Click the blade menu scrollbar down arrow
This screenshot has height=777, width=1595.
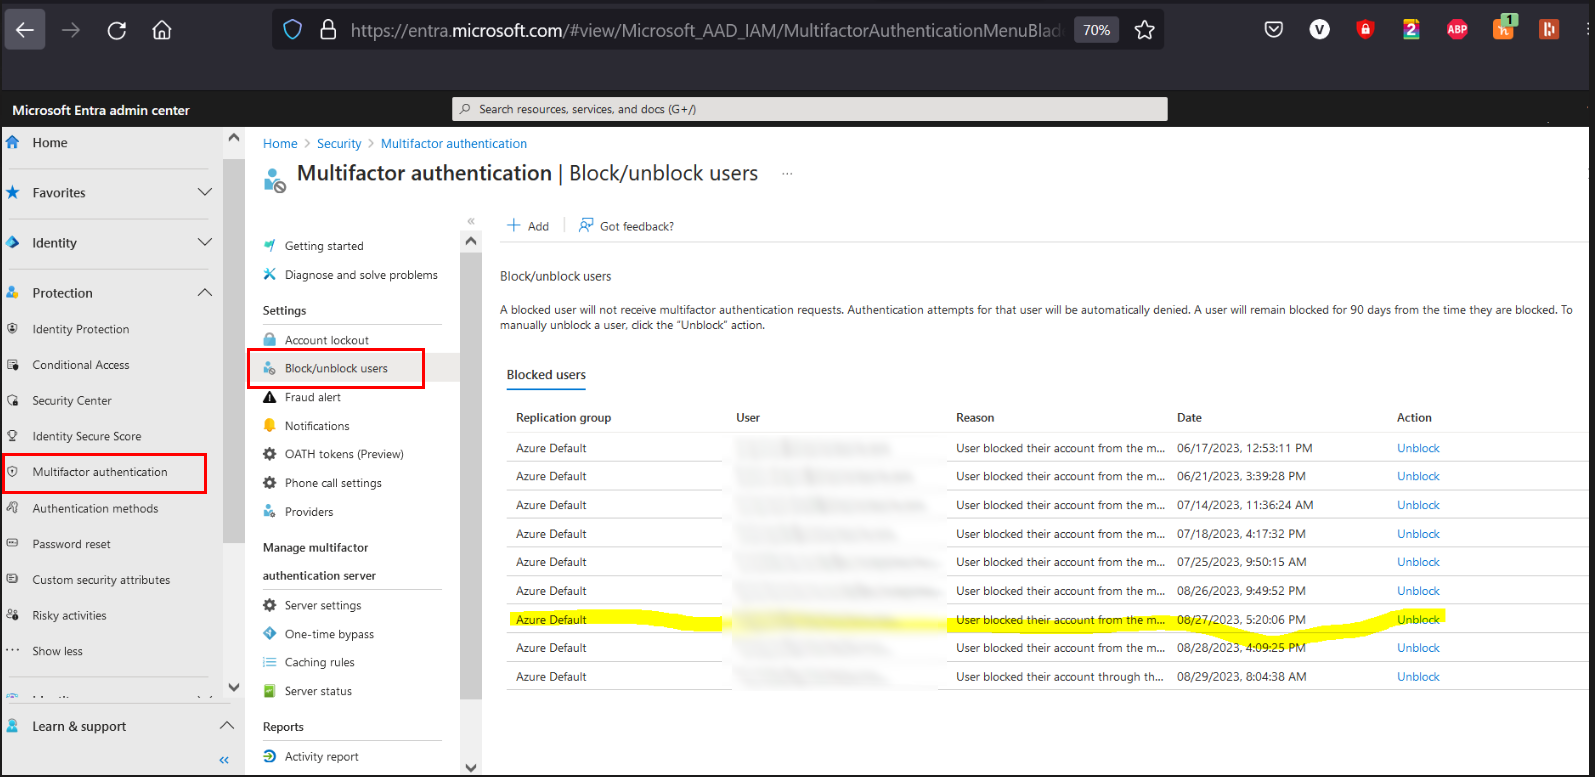click(471, 767)
